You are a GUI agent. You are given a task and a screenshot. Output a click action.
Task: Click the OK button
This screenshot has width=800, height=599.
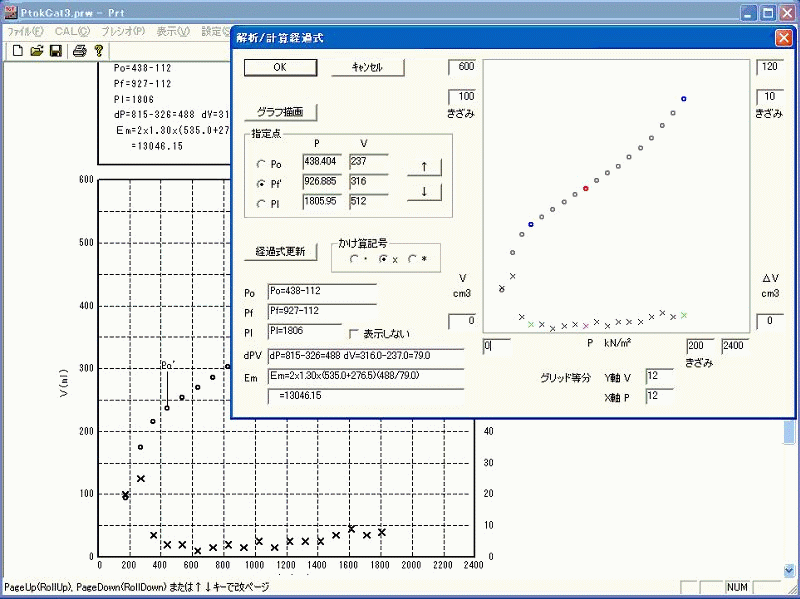280,67
